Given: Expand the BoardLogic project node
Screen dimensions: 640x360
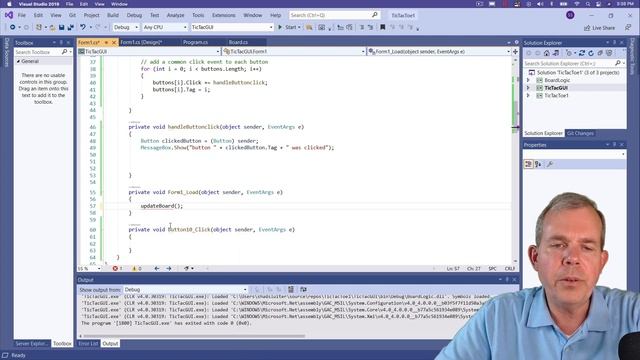Looking at the screenshot, I should coord(528,80).
